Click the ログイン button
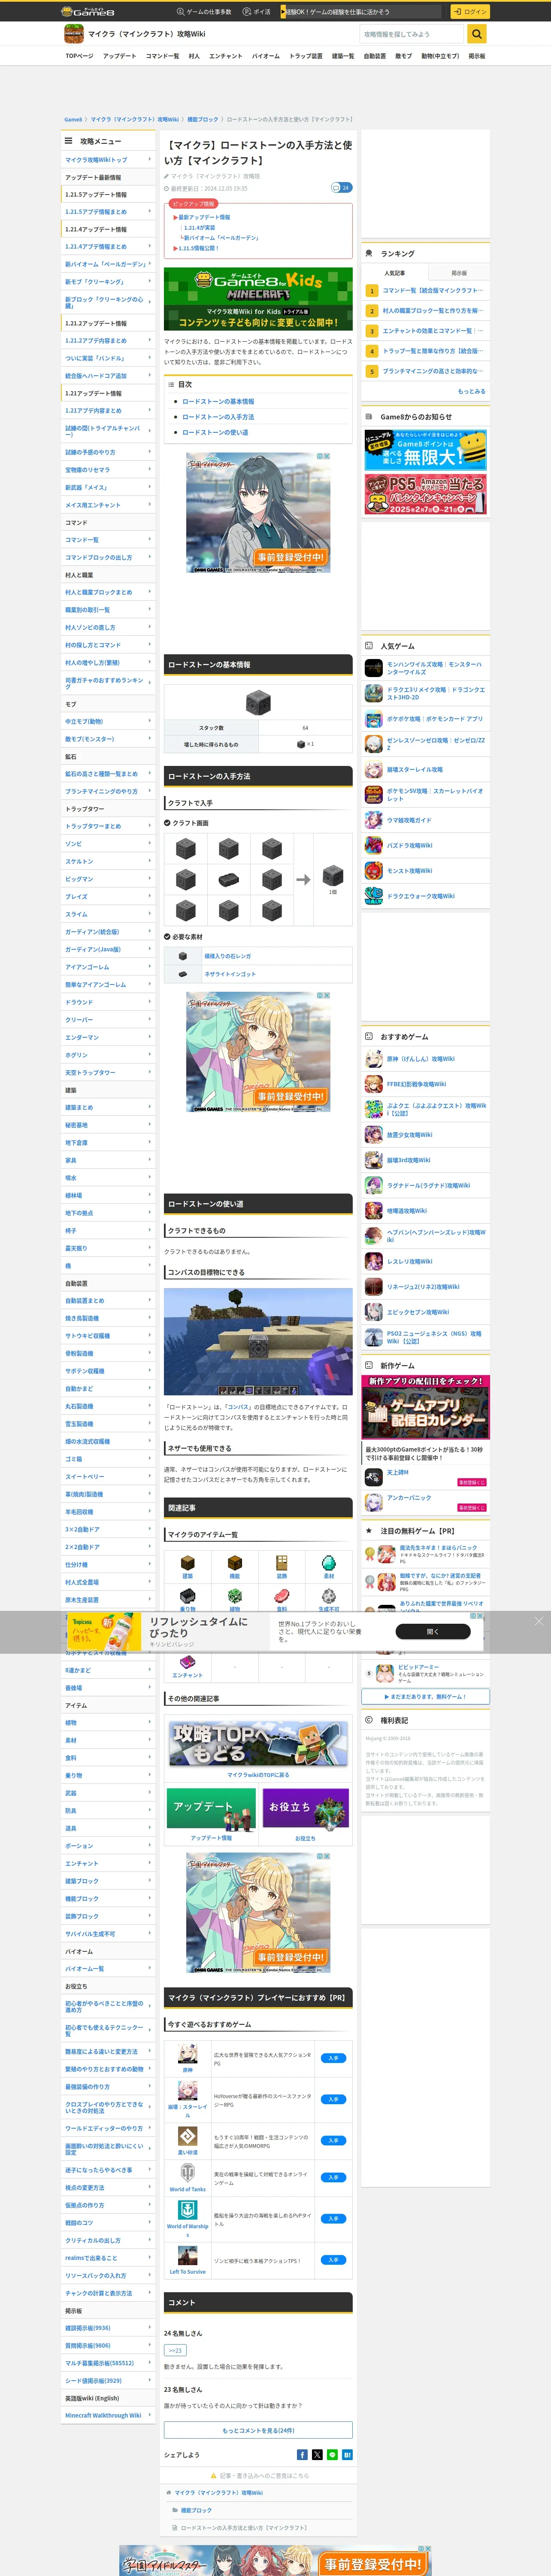Viewport: 551px width, 2576px height. (469, 12)
